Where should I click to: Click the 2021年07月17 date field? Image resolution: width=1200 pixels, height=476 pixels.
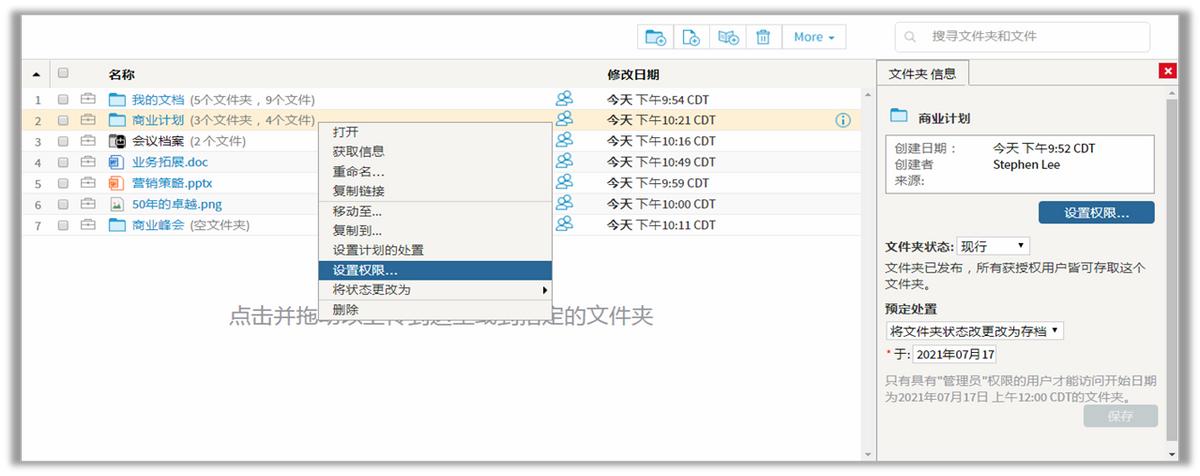pyautogui.click(x=954, y=355)
